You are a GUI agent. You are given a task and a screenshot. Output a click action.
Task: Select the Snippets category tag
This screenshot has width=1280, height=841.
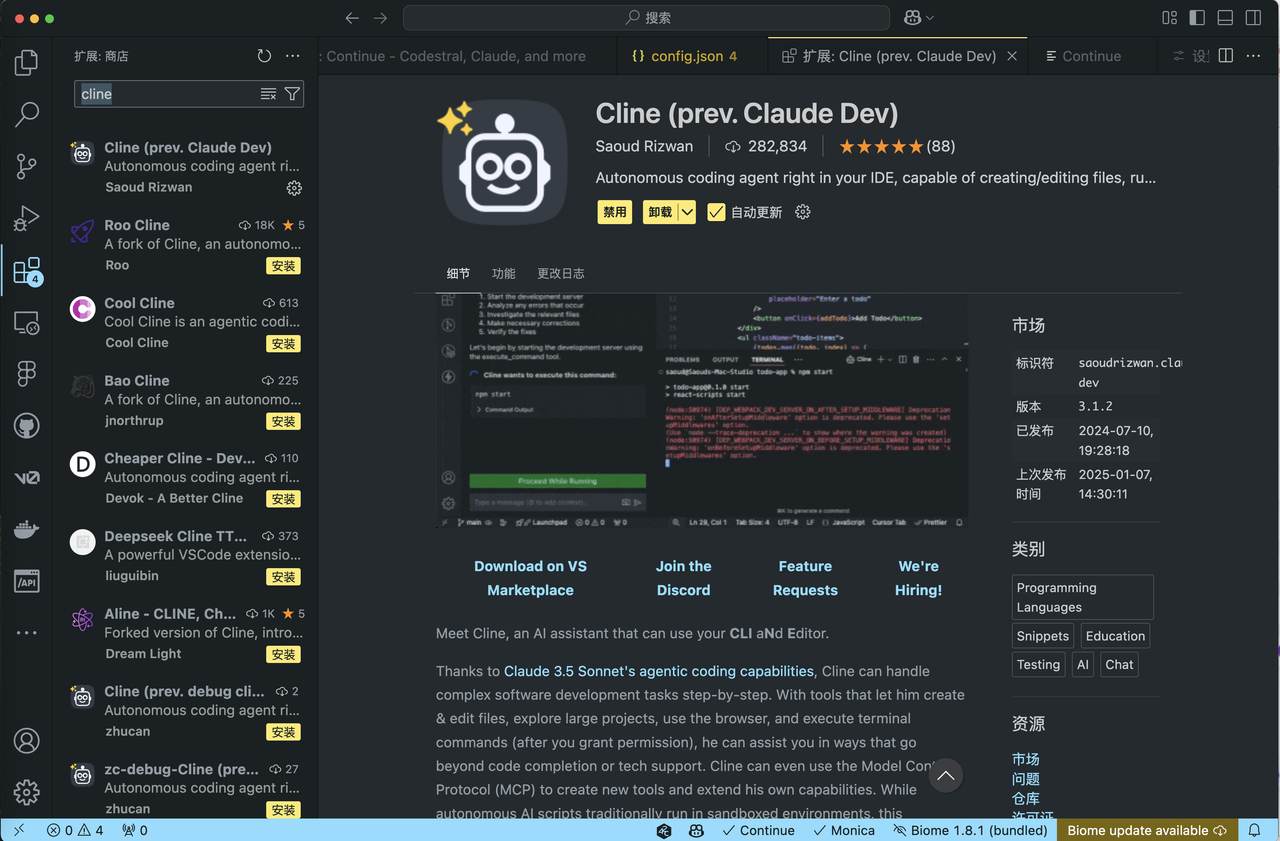(1043, 636)
